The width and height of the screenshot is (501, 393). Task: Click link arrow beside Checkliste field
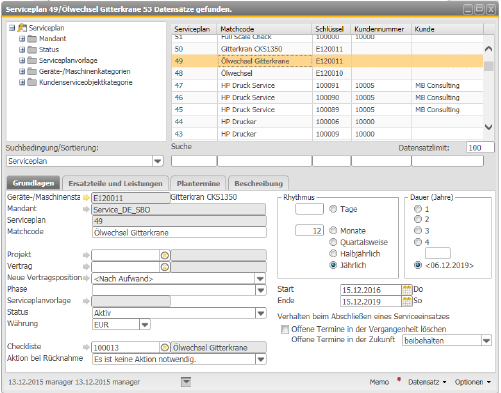point(86,347)
